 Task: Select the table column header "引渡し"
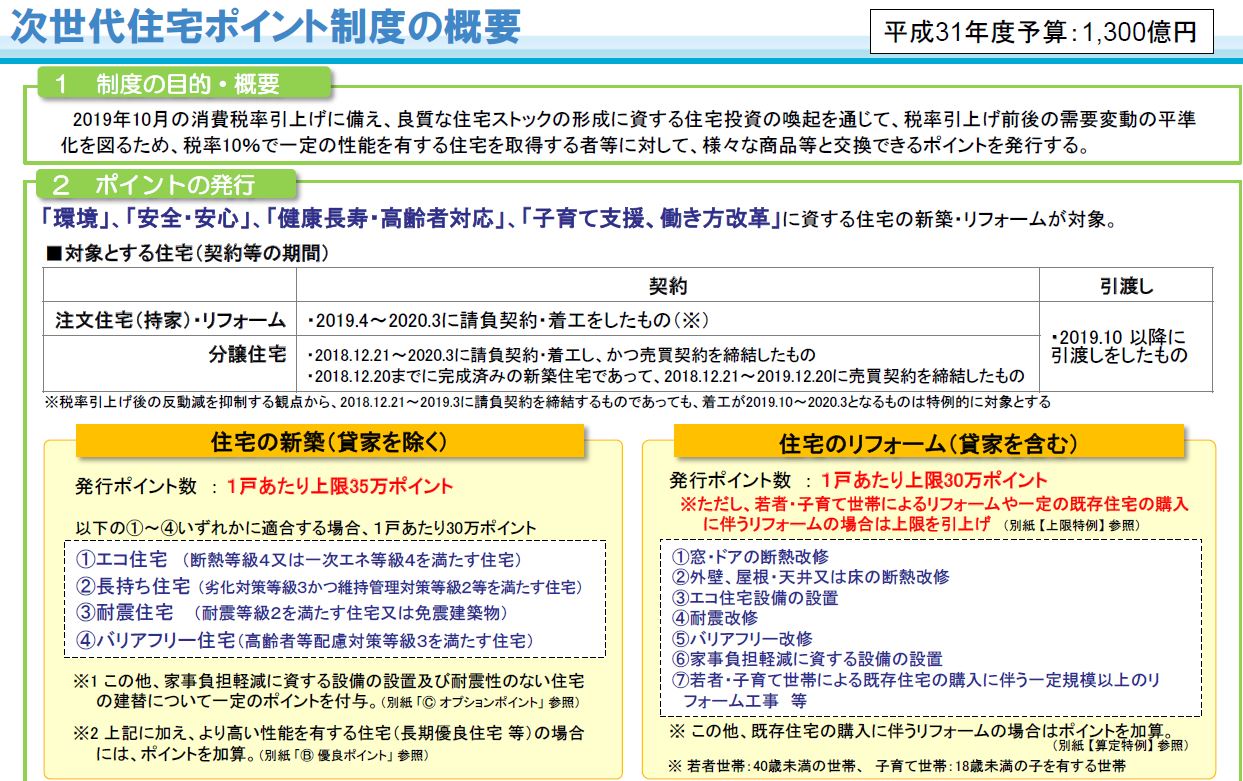(x=1126, y=286)
